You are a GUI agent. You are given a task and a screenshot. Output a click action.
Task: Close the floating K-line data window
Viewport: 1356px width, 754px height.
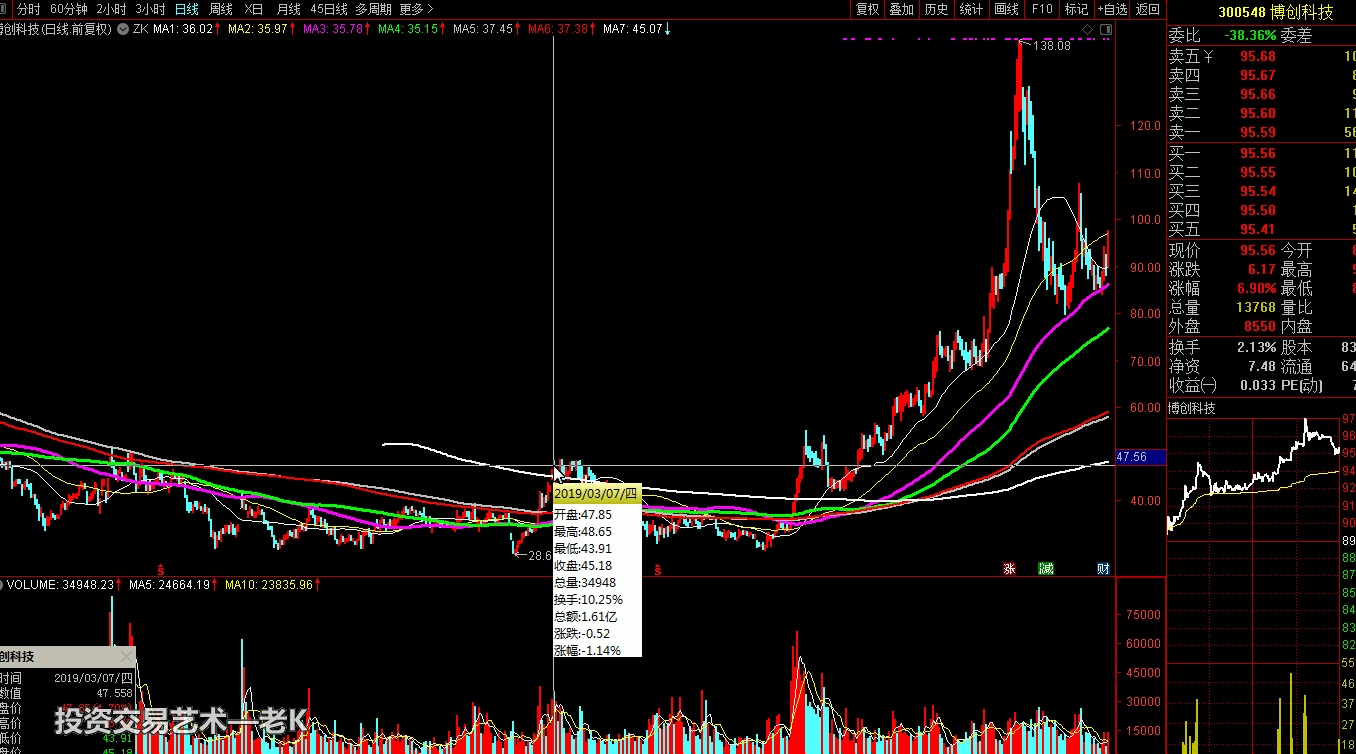(126, 657)
